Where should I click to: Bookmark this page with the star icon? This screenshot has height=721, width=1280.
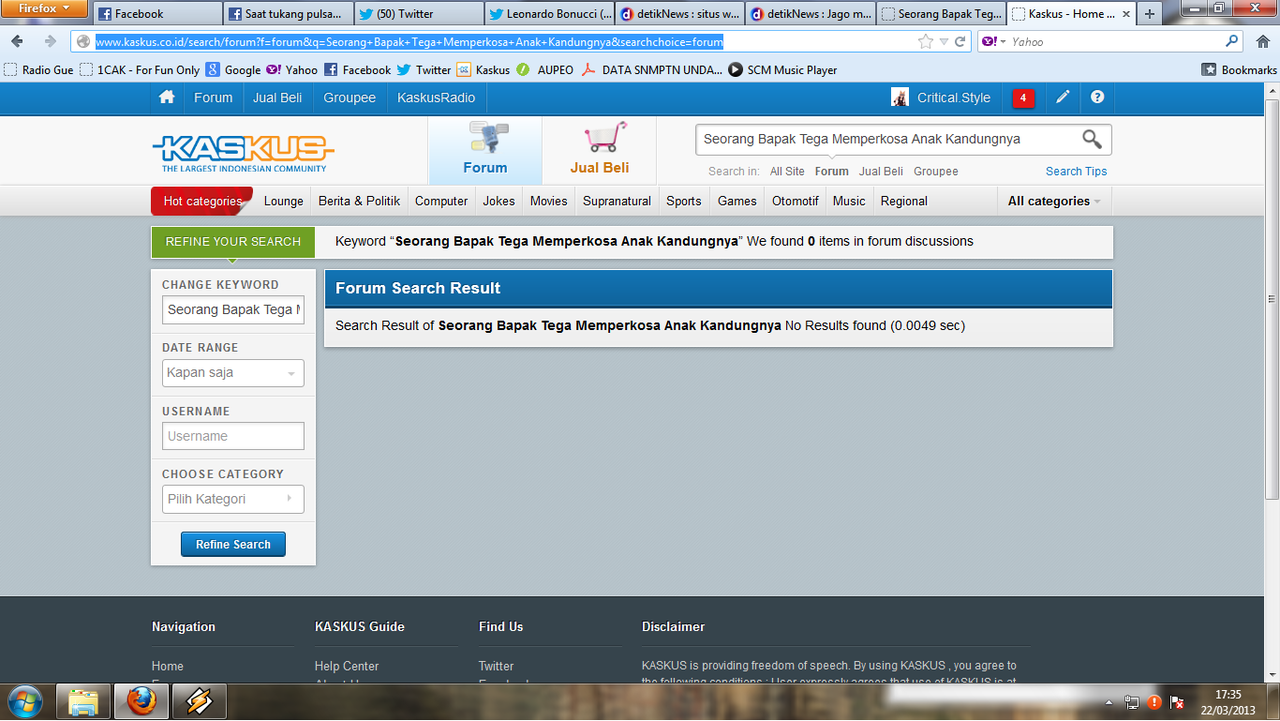(925, 42)
